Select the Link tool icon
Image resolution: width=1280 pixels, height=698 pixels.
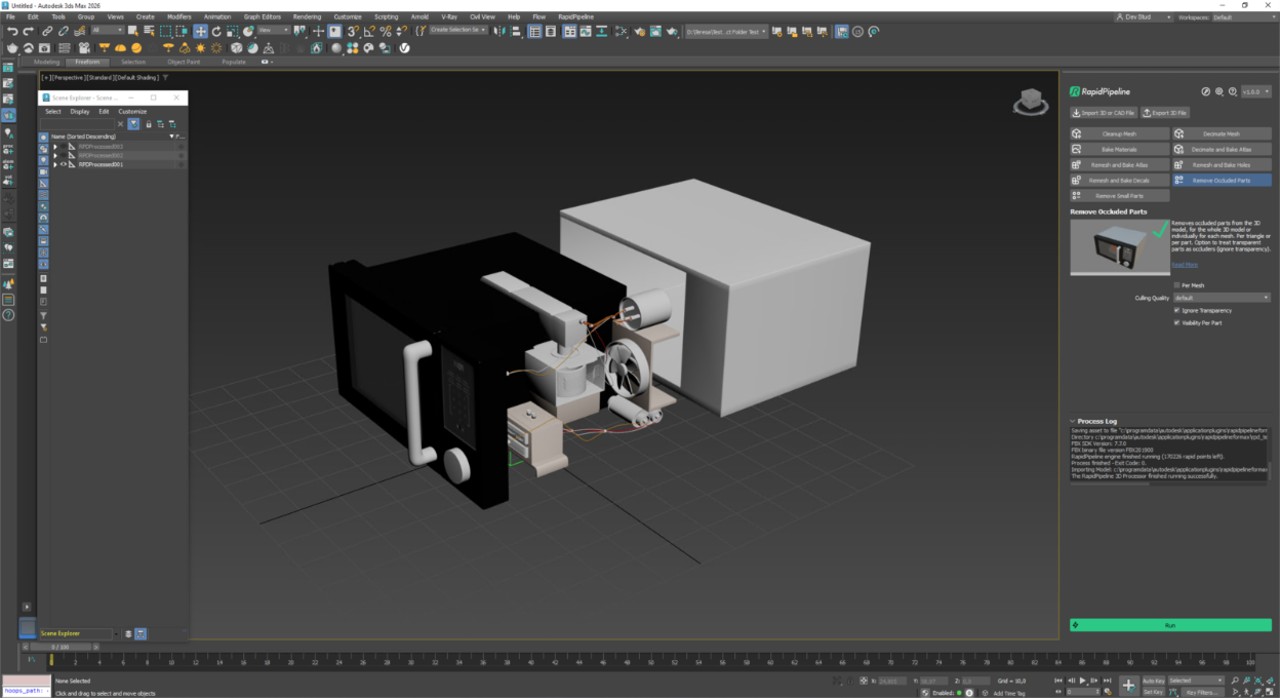tap(47, 32)
